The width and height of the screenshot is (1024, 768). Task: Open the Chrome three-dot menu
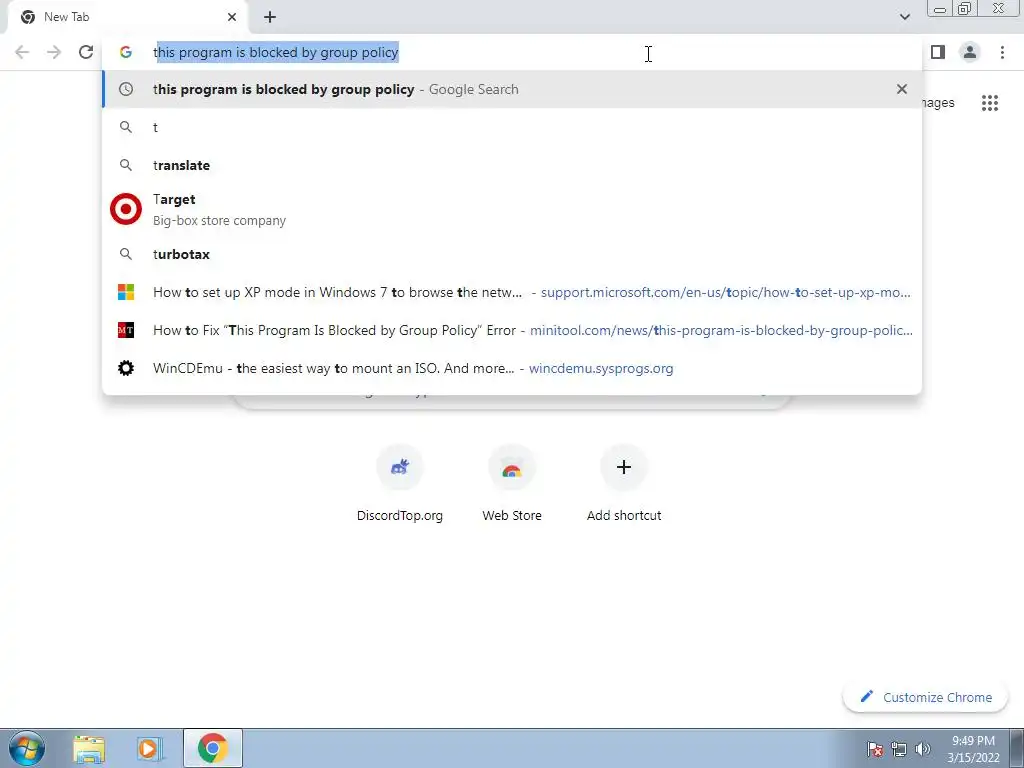click(x=1002, y=52)
